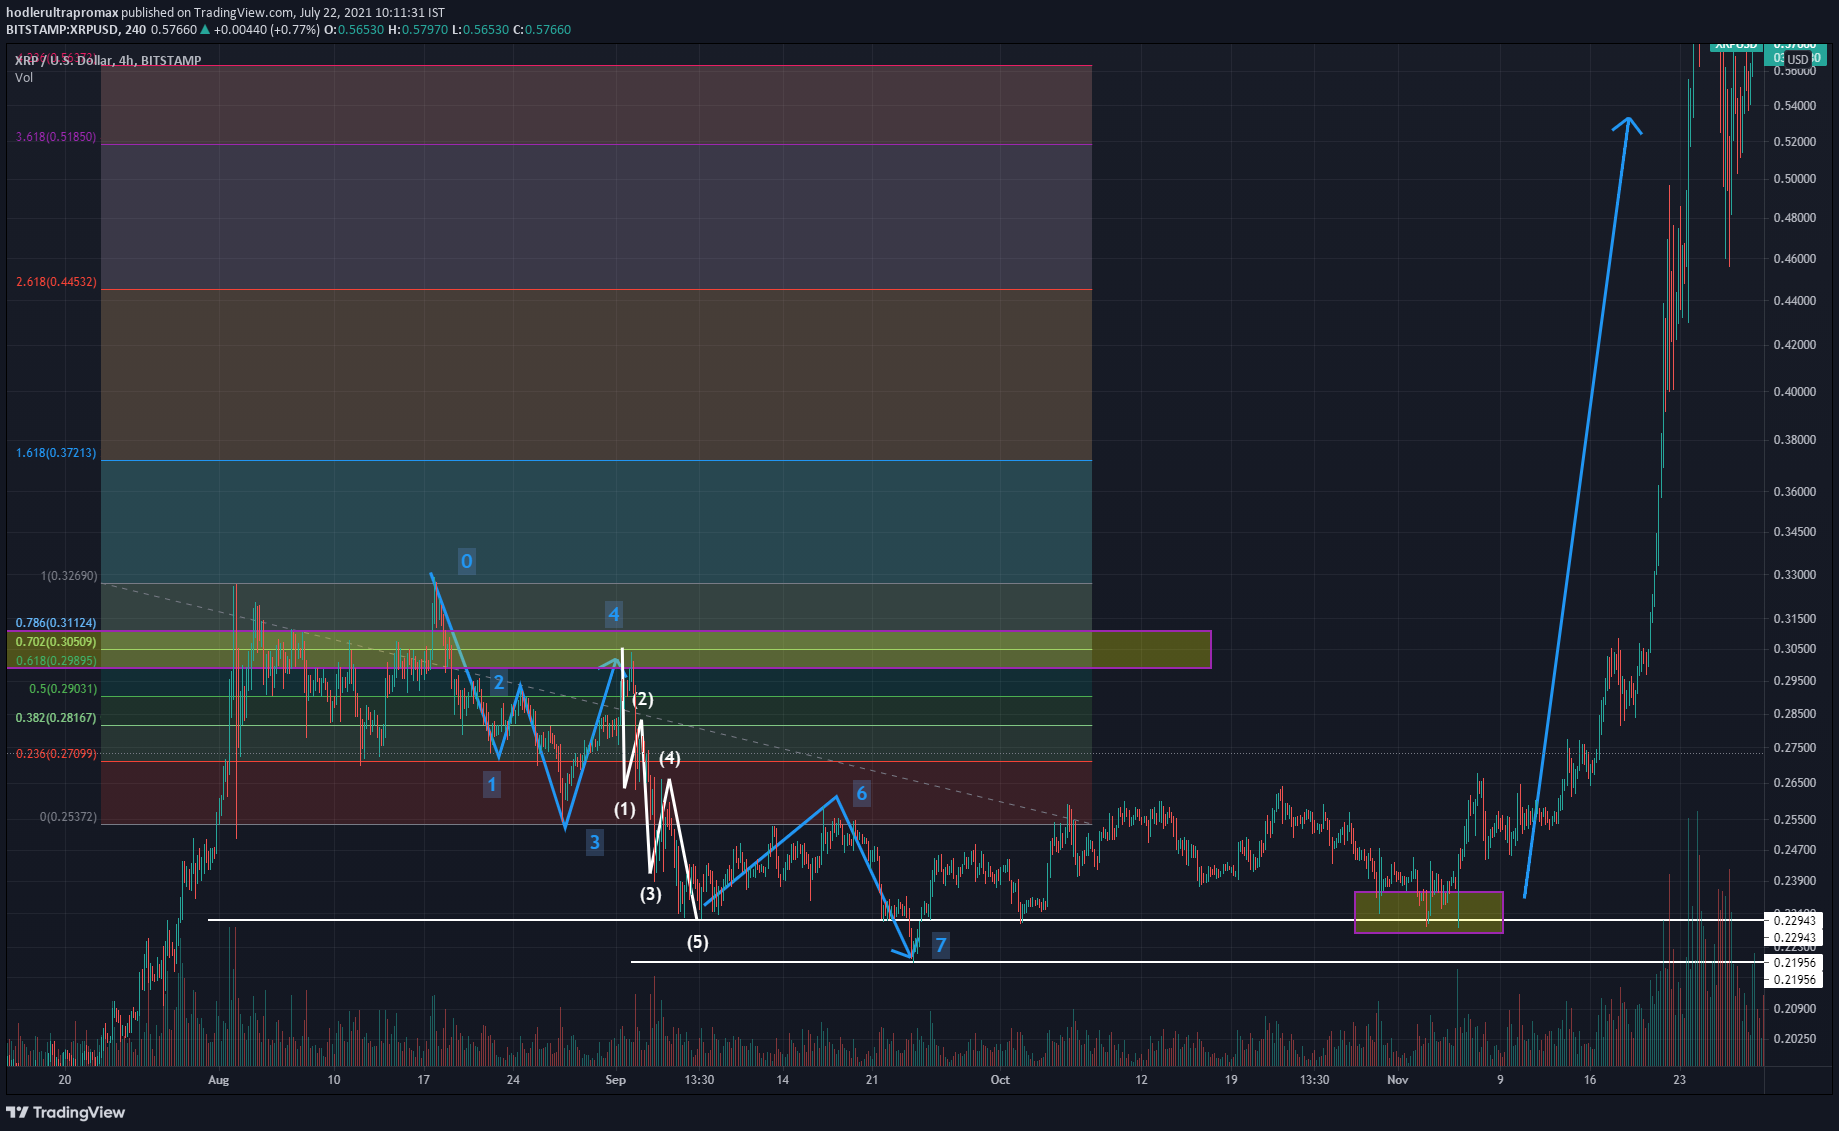Open the USD currency selector
Viewport: 1839px width, 1131px height.
pos(1798,60)
